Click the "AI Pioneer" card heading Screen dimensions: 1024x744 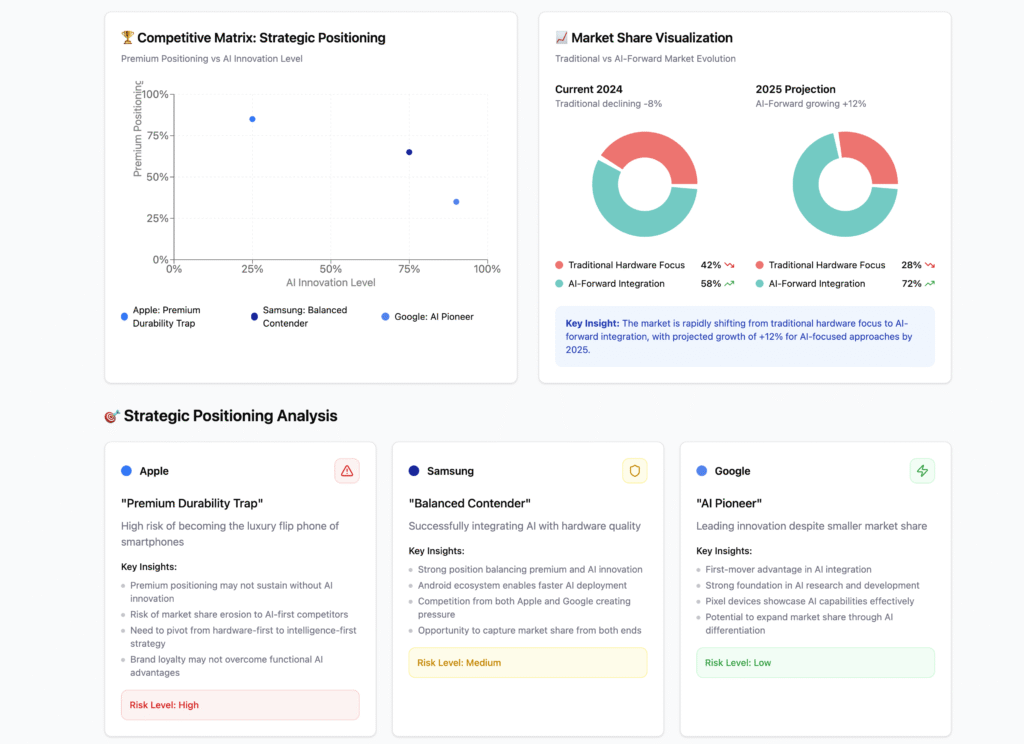pyautogui.click(x=729, y=504)
